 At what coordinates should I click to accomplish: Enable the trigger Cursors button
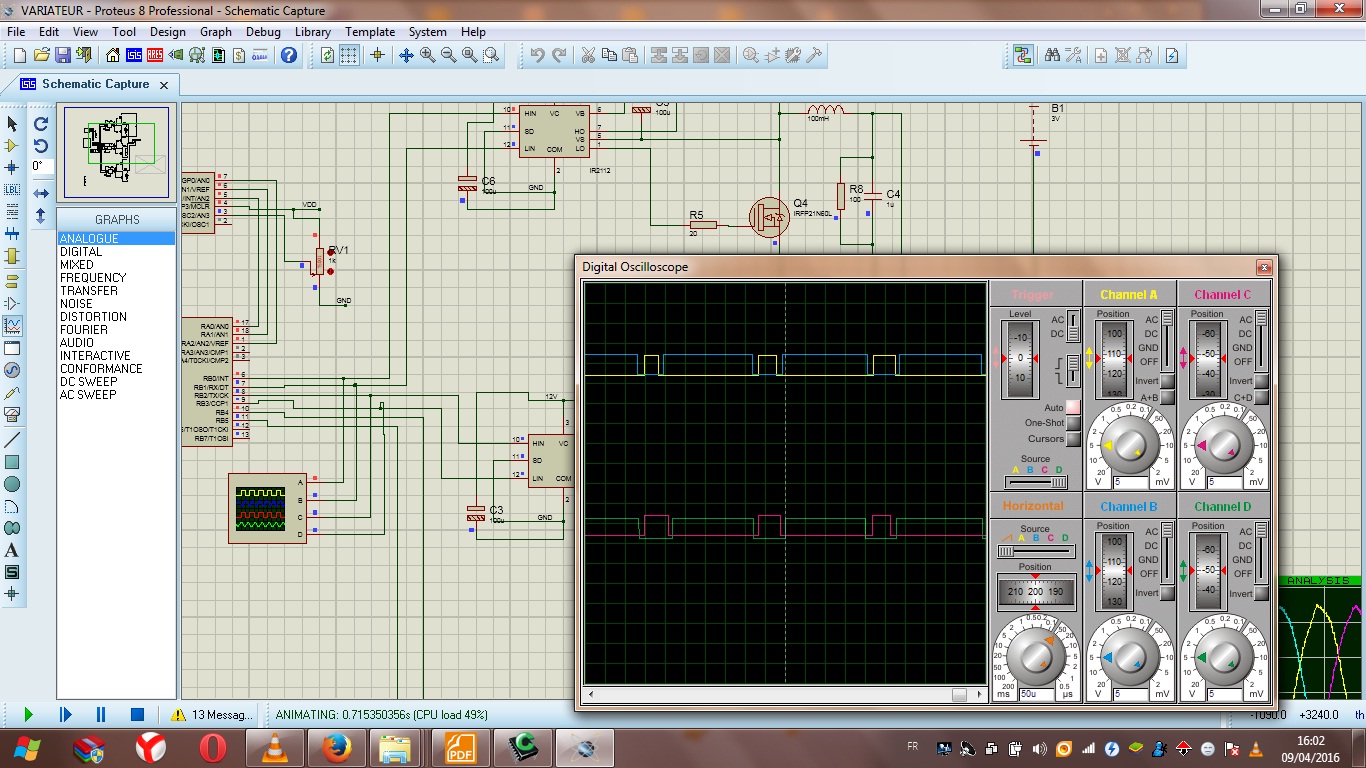[x=1073, y=439]
